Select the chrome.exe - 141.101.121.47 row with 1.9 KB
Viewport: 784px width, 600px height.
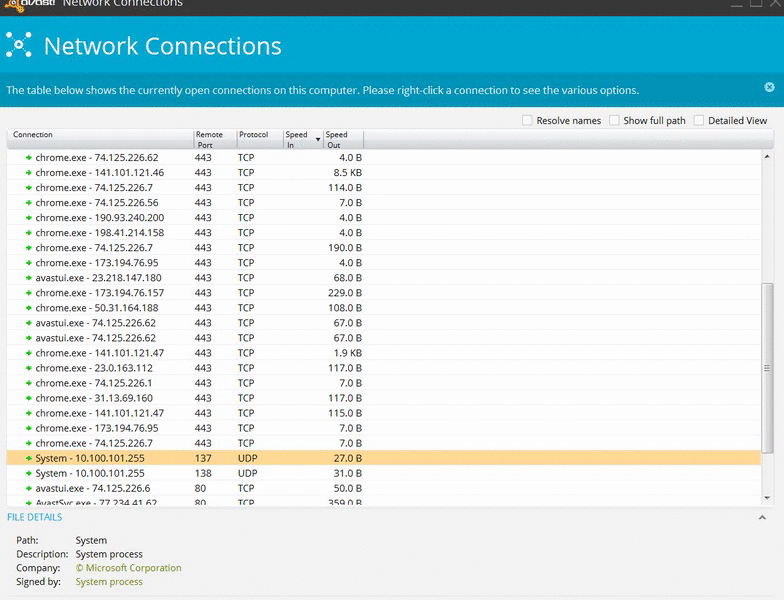pyautogui.click(x=384, y=353)
